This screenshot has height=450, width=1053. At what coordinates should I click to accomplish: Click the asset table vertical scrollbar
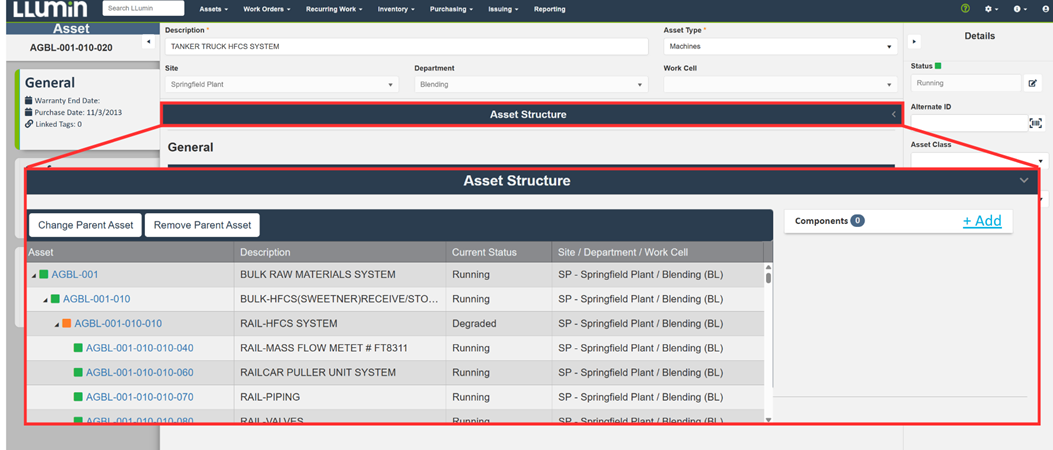coord(768,340)
